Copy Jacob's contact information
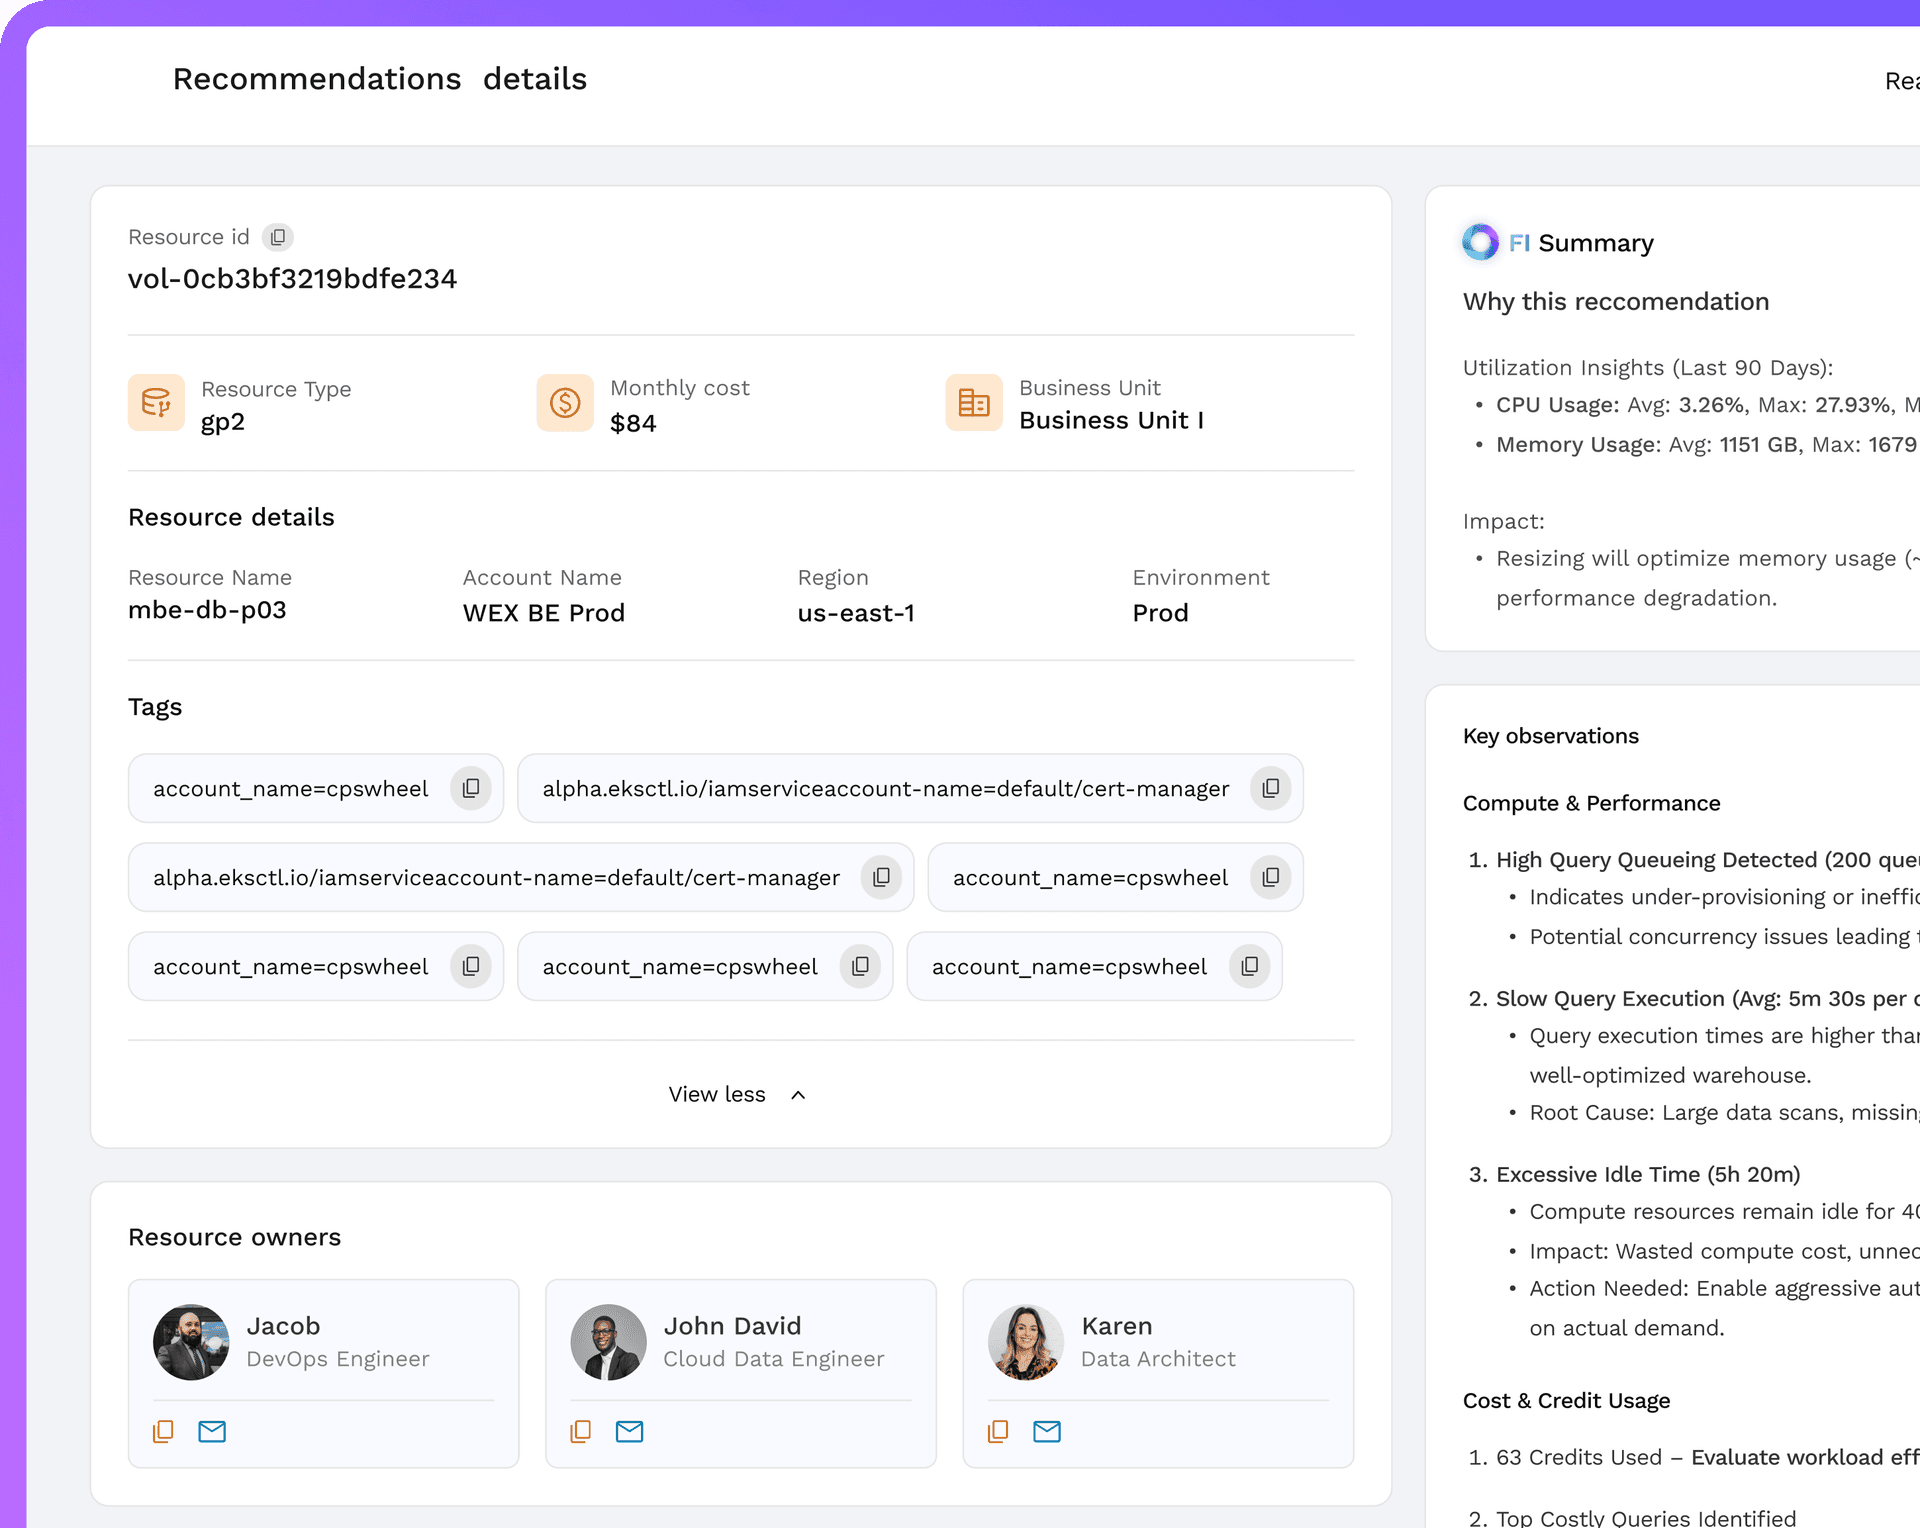This screenshot has height=1528, width=1920. tap(163, 1431)
